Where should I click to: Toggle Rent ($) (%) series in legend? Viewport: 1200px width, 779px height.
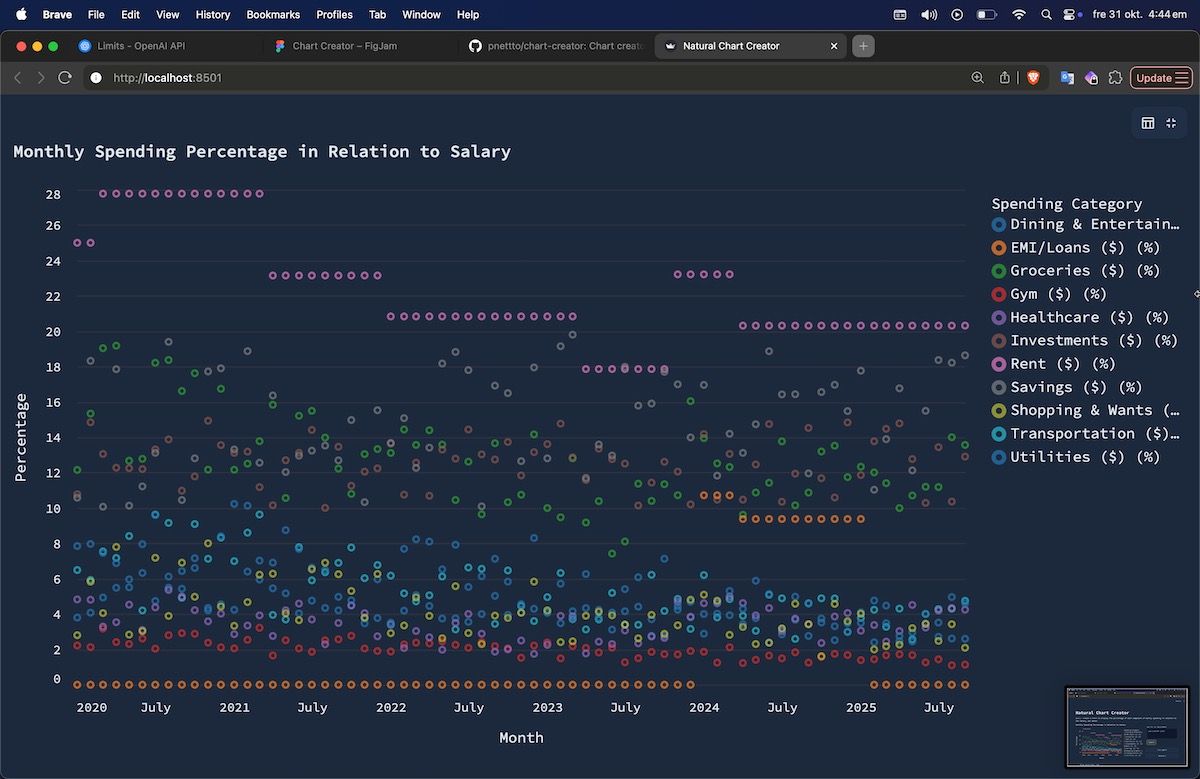1062,364
